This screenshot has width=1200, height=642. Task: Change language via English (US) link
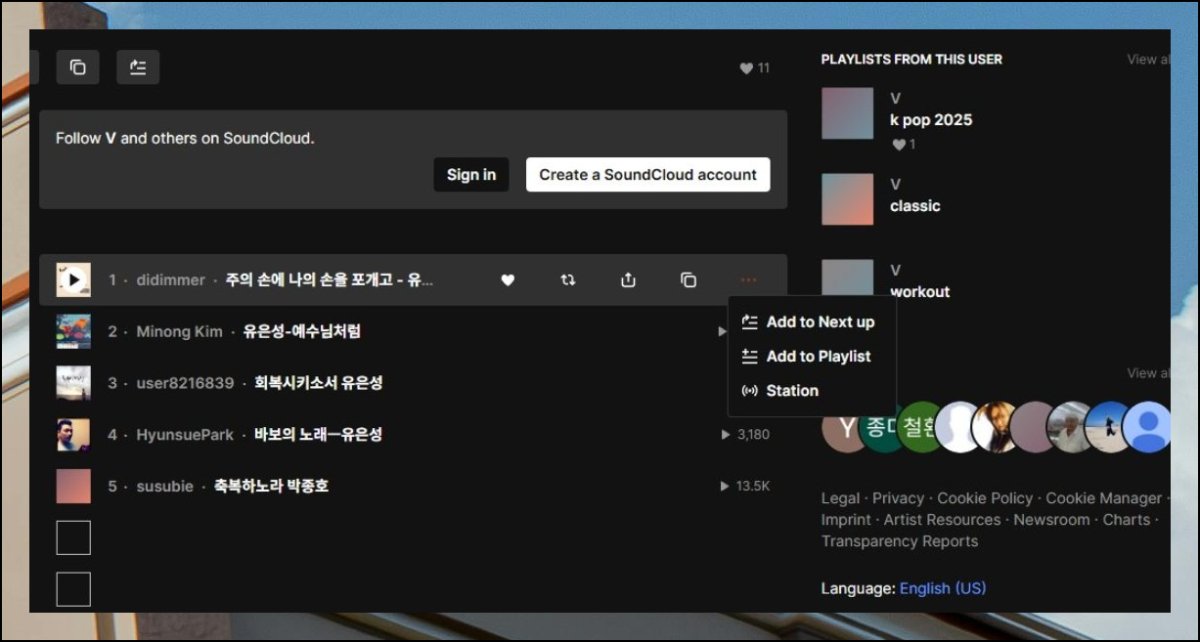point(942,588)
